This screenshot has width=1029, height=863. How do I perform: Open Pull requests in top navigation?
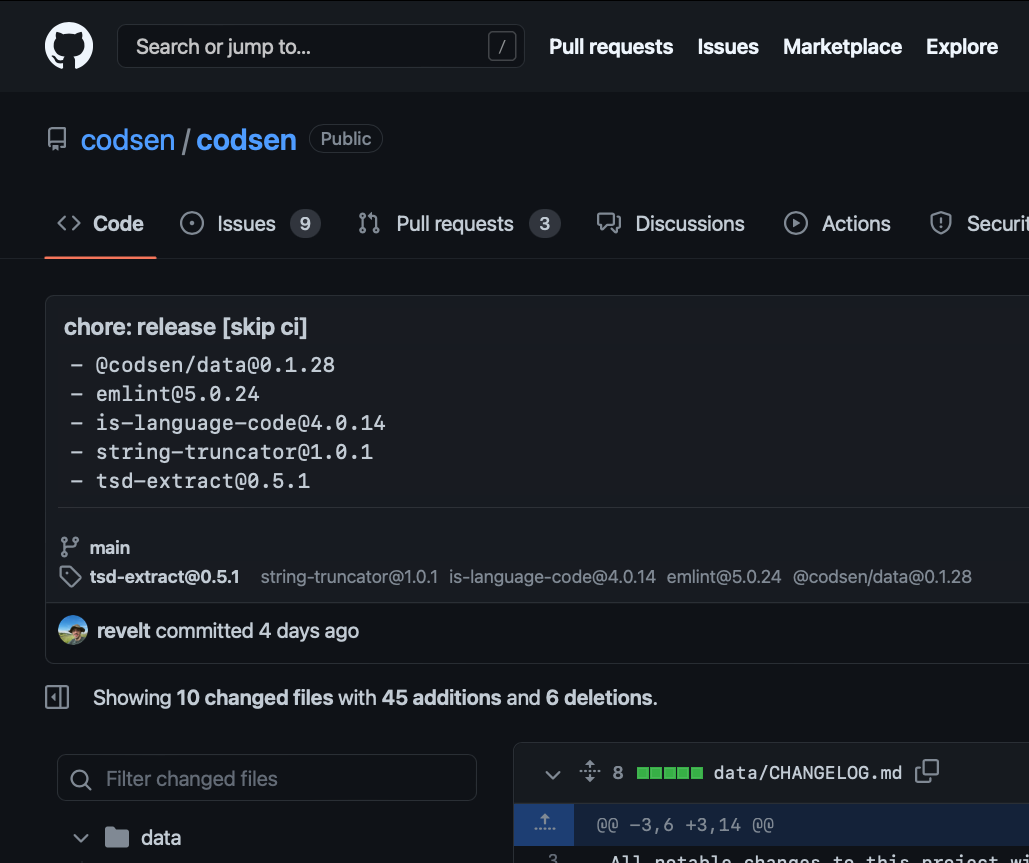(x=611, y=47)
